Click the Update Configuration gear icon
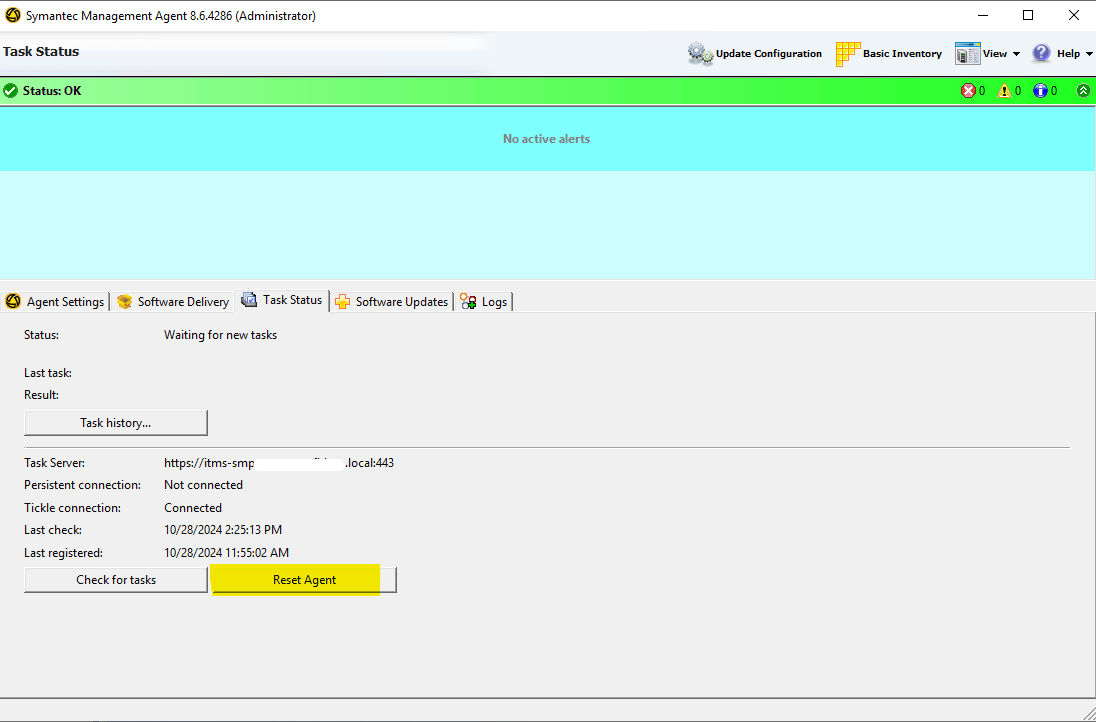Image resolution: width=1096 pixels, height=722 pixels. coord(700,54)
